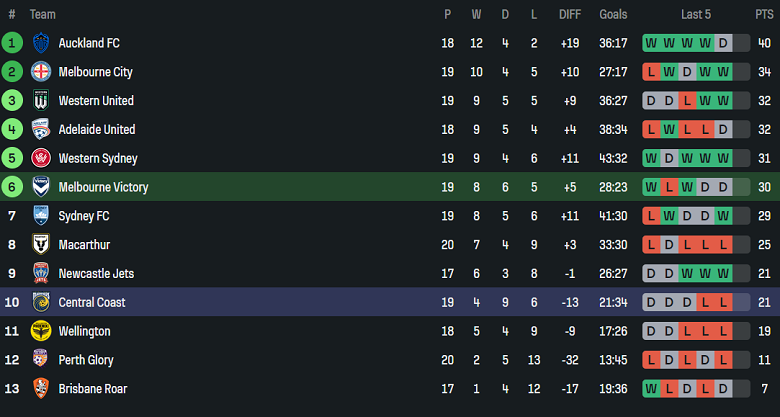Image resolution: width=780 pixels, height=417 pixels.
Task: Click the Adelaide United club crest
Action: 41,129
